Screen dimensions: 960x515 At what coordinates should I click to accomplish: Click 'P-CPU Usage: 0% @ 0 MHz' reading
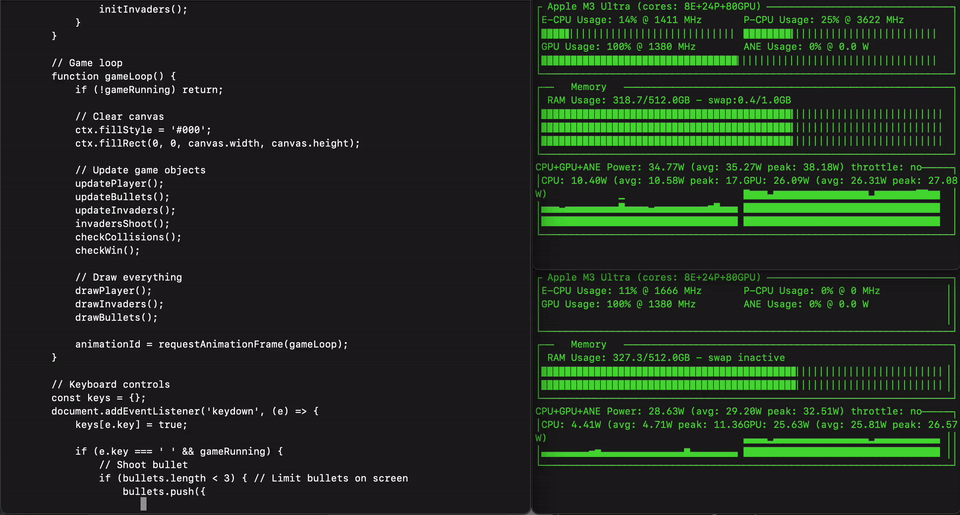coord(812,291)
